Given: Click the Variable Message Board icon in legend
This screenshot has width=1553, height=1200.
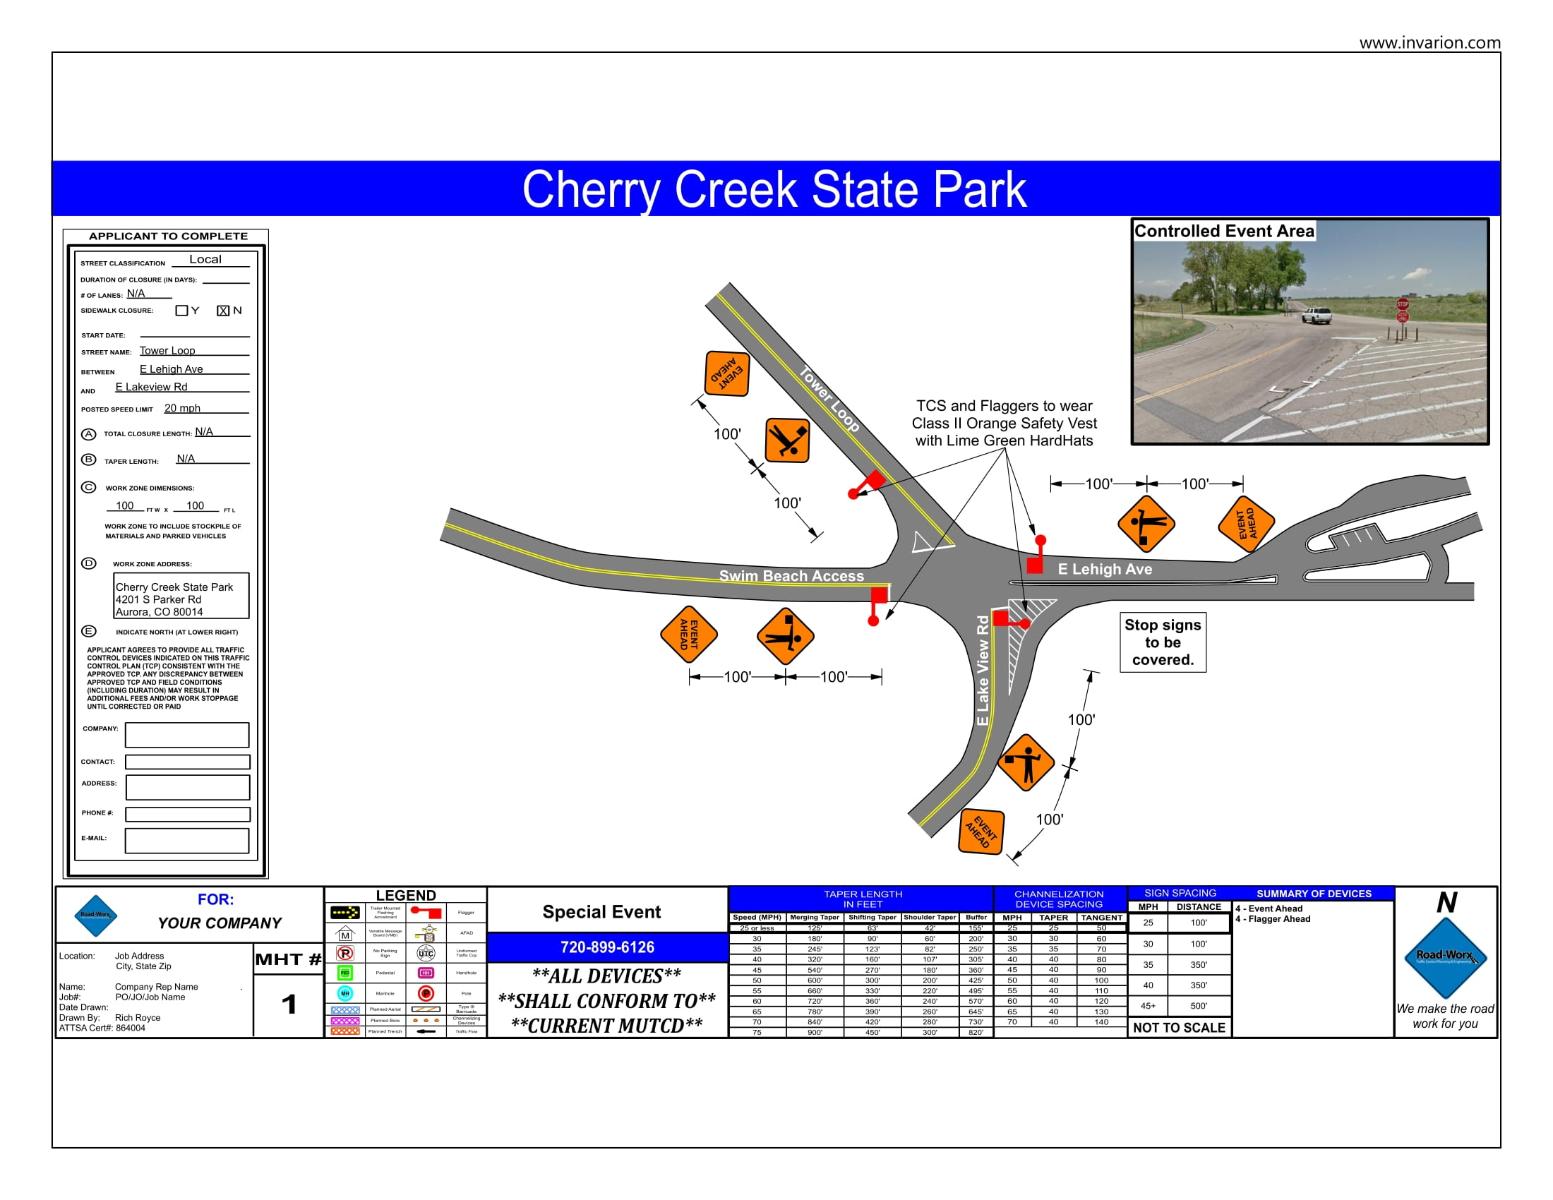Looking at the screenshot, I should pyautogui.click(x=345, y=932).
